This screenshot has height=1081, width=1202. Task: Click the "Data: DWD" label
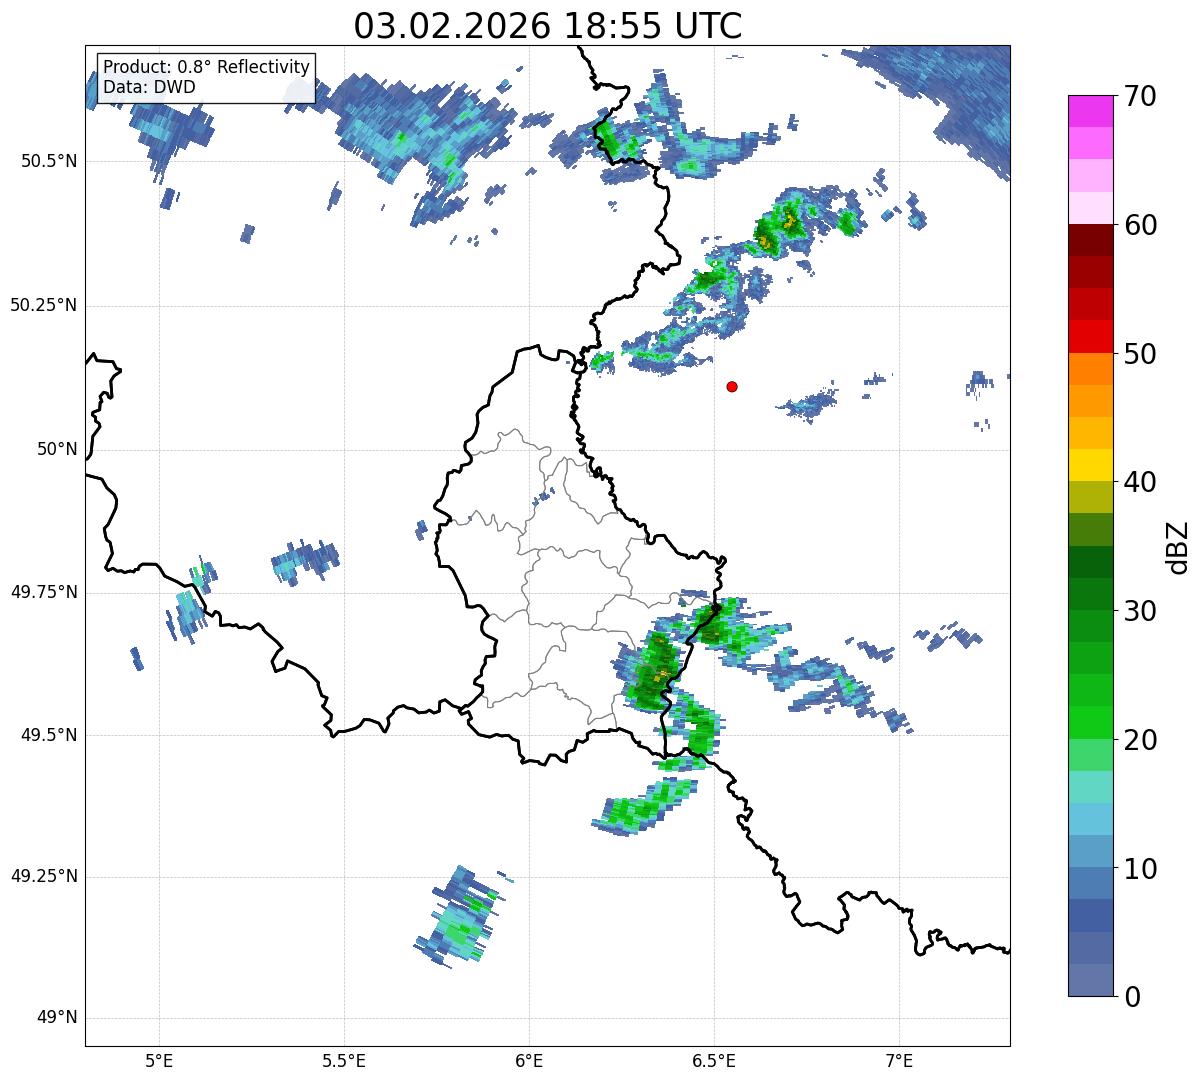[149, 87]
